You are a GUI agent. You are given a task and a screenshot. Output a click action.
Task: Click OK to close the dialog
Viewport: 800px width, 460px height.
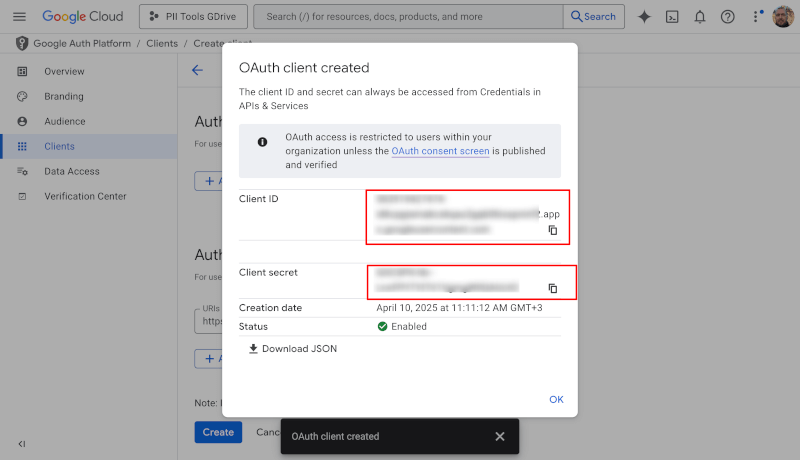tap(556, 399)
